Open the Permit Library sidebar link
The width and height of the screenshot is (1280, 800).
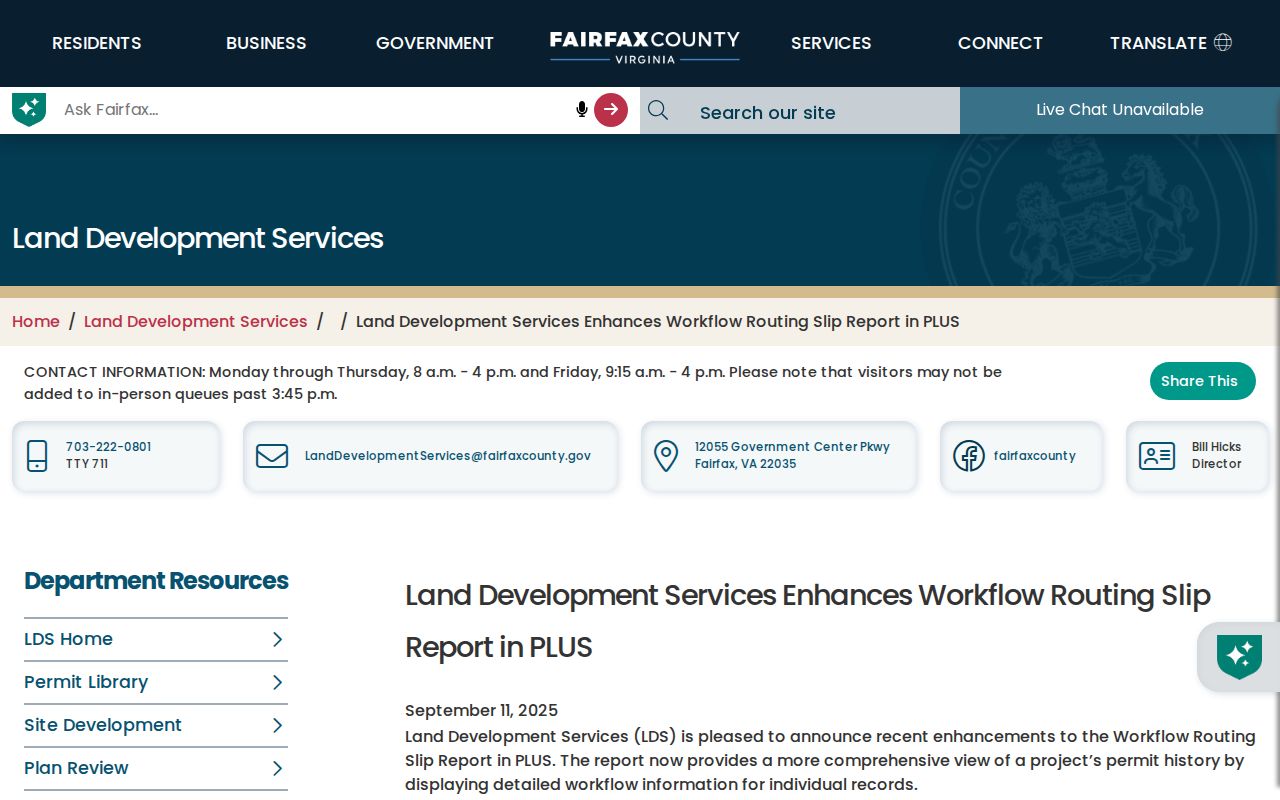(x=86, y=682)
